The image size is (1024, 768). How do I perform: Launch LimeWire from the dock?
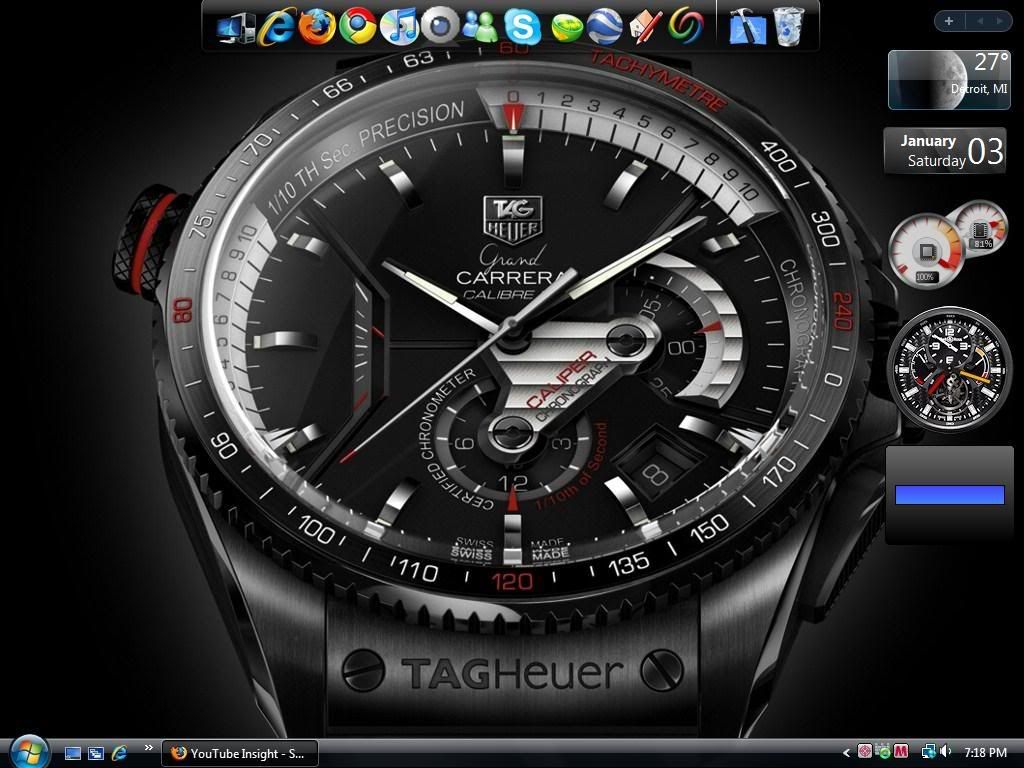point(566,29)
